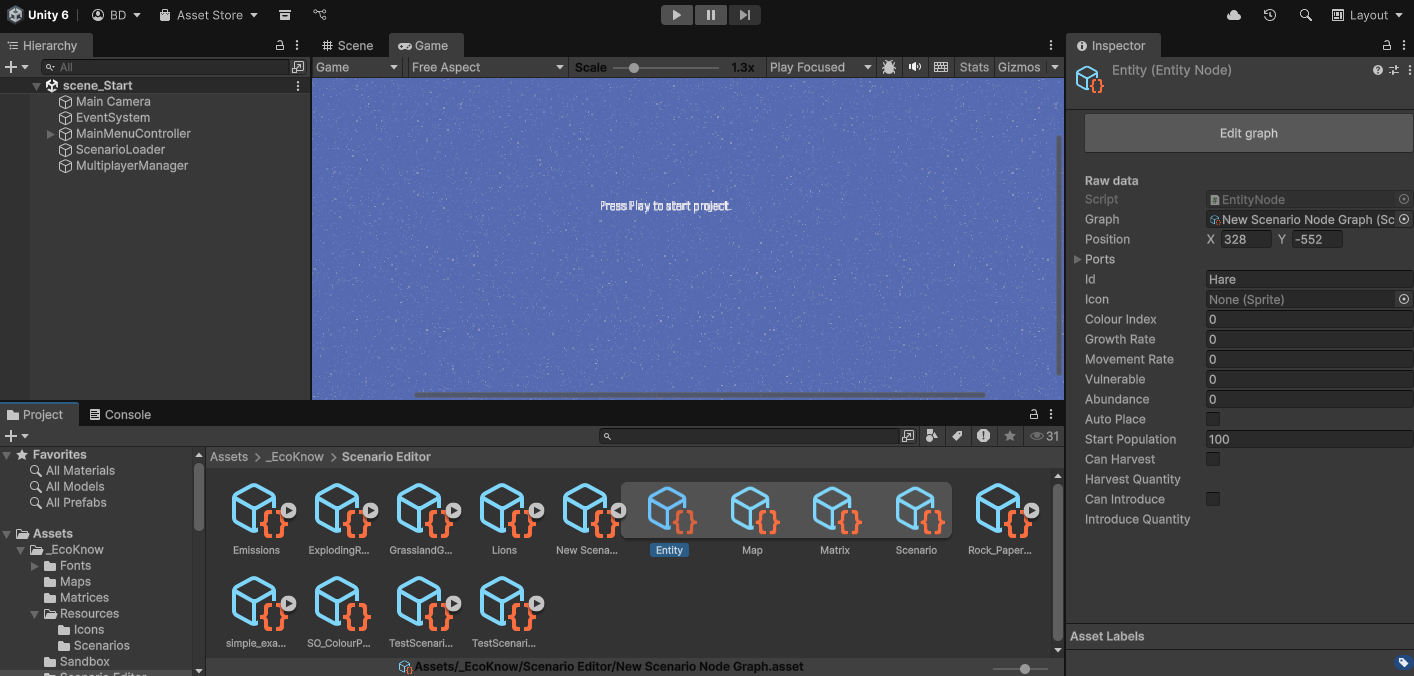1414x676 pixels.
Task: Toggle the mute audio icon in Game view
Action: pyautogui.click(x=914, y=67)
